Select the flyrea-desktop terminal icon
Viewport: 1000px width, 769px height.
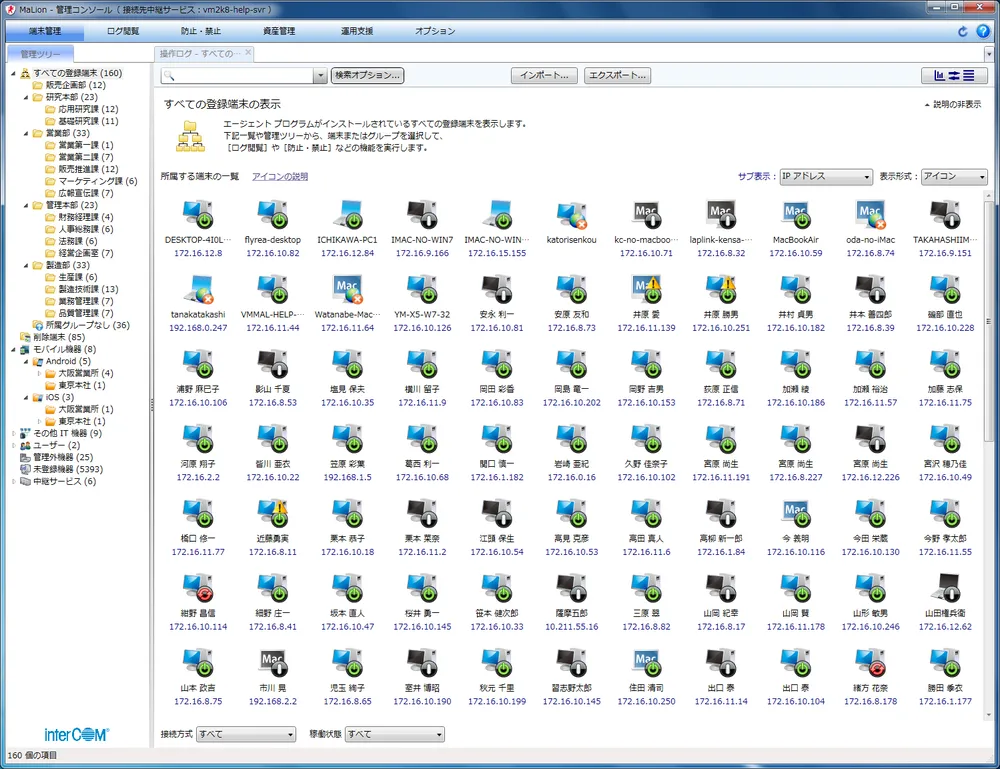click(272, 214)
